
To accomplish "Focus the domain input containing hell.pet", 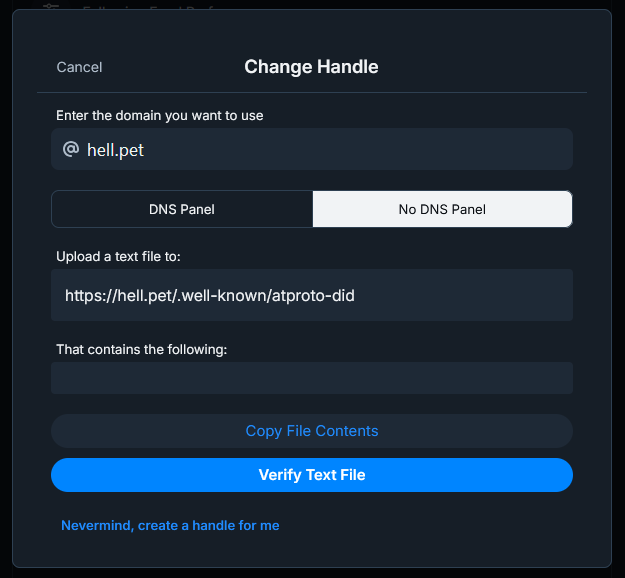I will pos(312,149).
